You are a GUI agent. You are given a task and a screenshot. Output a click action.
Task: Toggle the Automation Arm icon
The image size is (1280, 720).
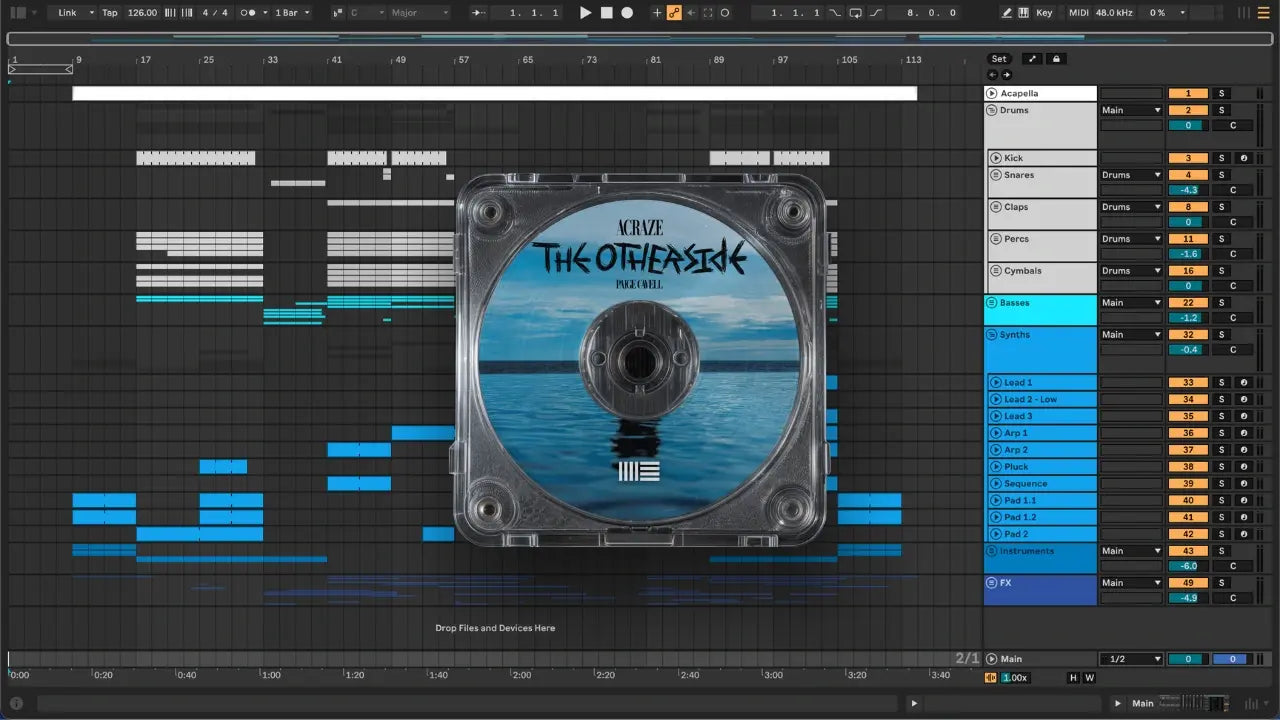coord(674,13)
